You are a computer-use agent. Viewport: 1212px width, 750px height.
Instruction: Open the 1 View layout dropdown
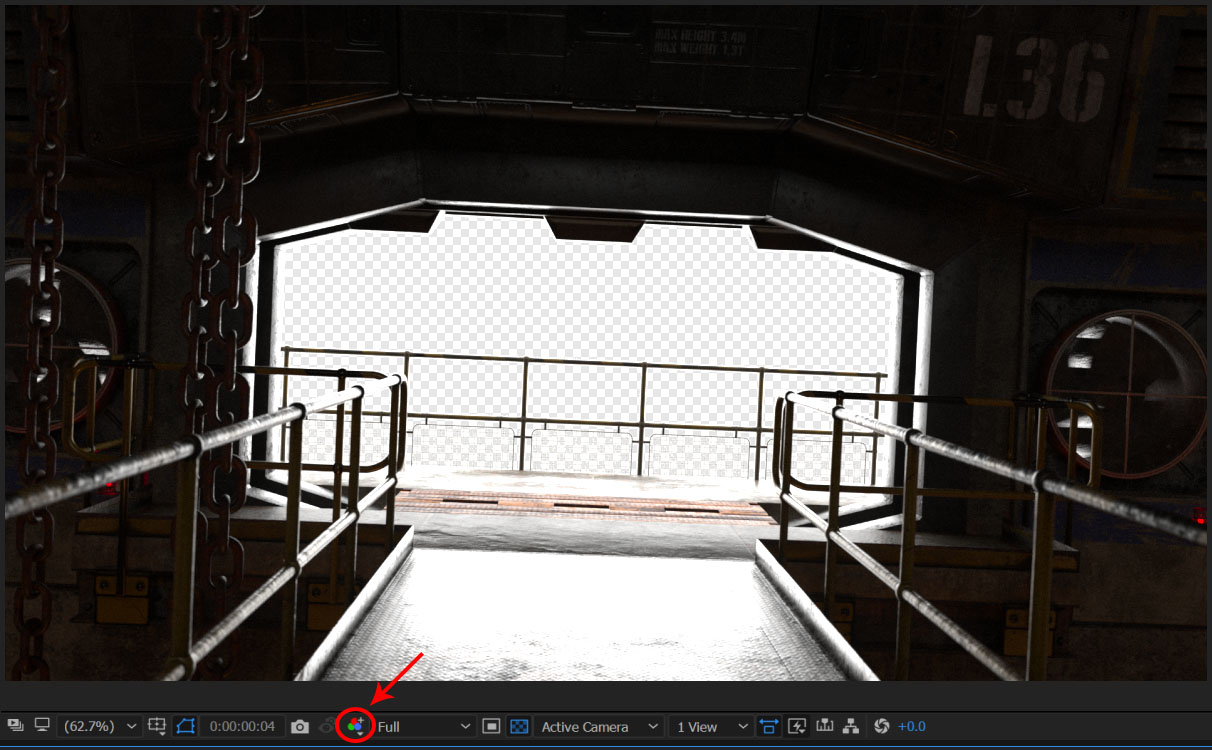point(712,727)
